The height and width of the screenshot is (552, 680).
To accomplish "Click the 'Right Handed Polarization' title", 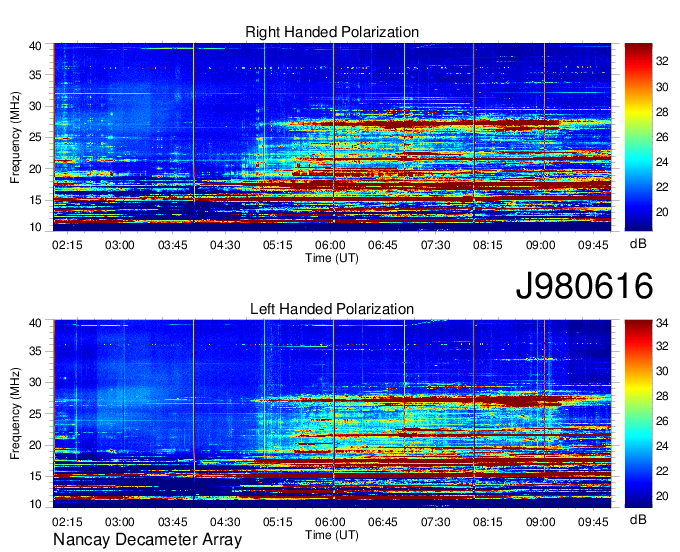I will [x=332, y=32].
